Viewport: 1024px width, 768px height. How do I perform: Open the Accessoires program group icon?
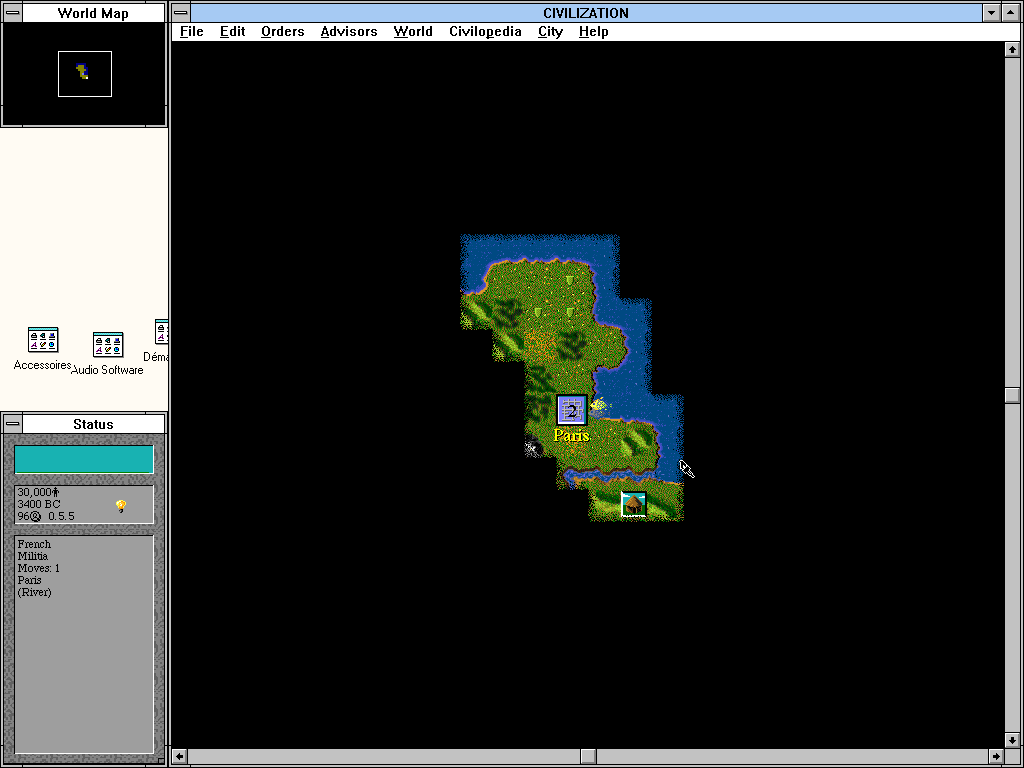click(x=43, y=340)
